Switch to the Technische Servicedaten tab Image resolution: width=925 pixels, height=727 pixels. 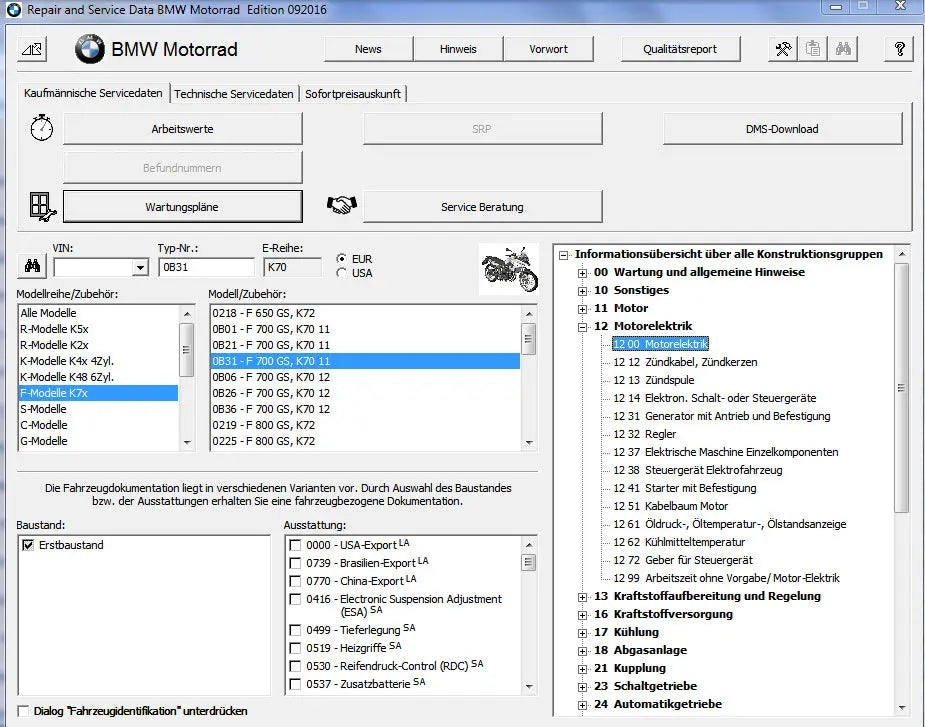(x=233, y=92)
